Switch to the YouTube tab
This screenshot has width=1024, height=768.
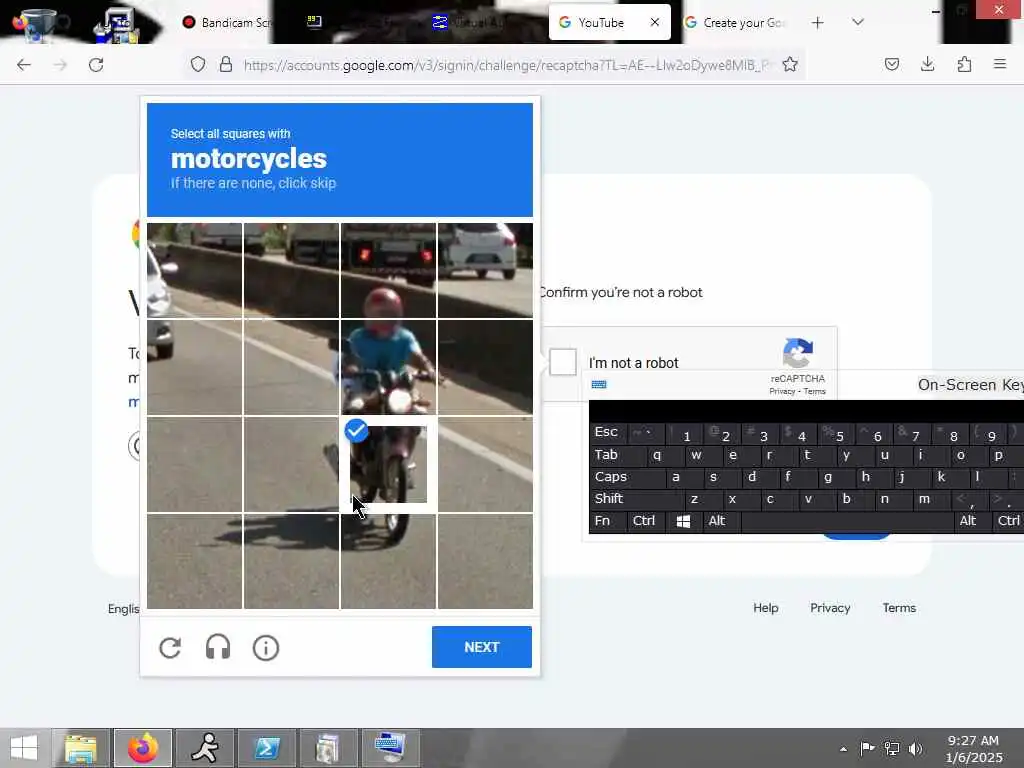click(x=609, y=23)
